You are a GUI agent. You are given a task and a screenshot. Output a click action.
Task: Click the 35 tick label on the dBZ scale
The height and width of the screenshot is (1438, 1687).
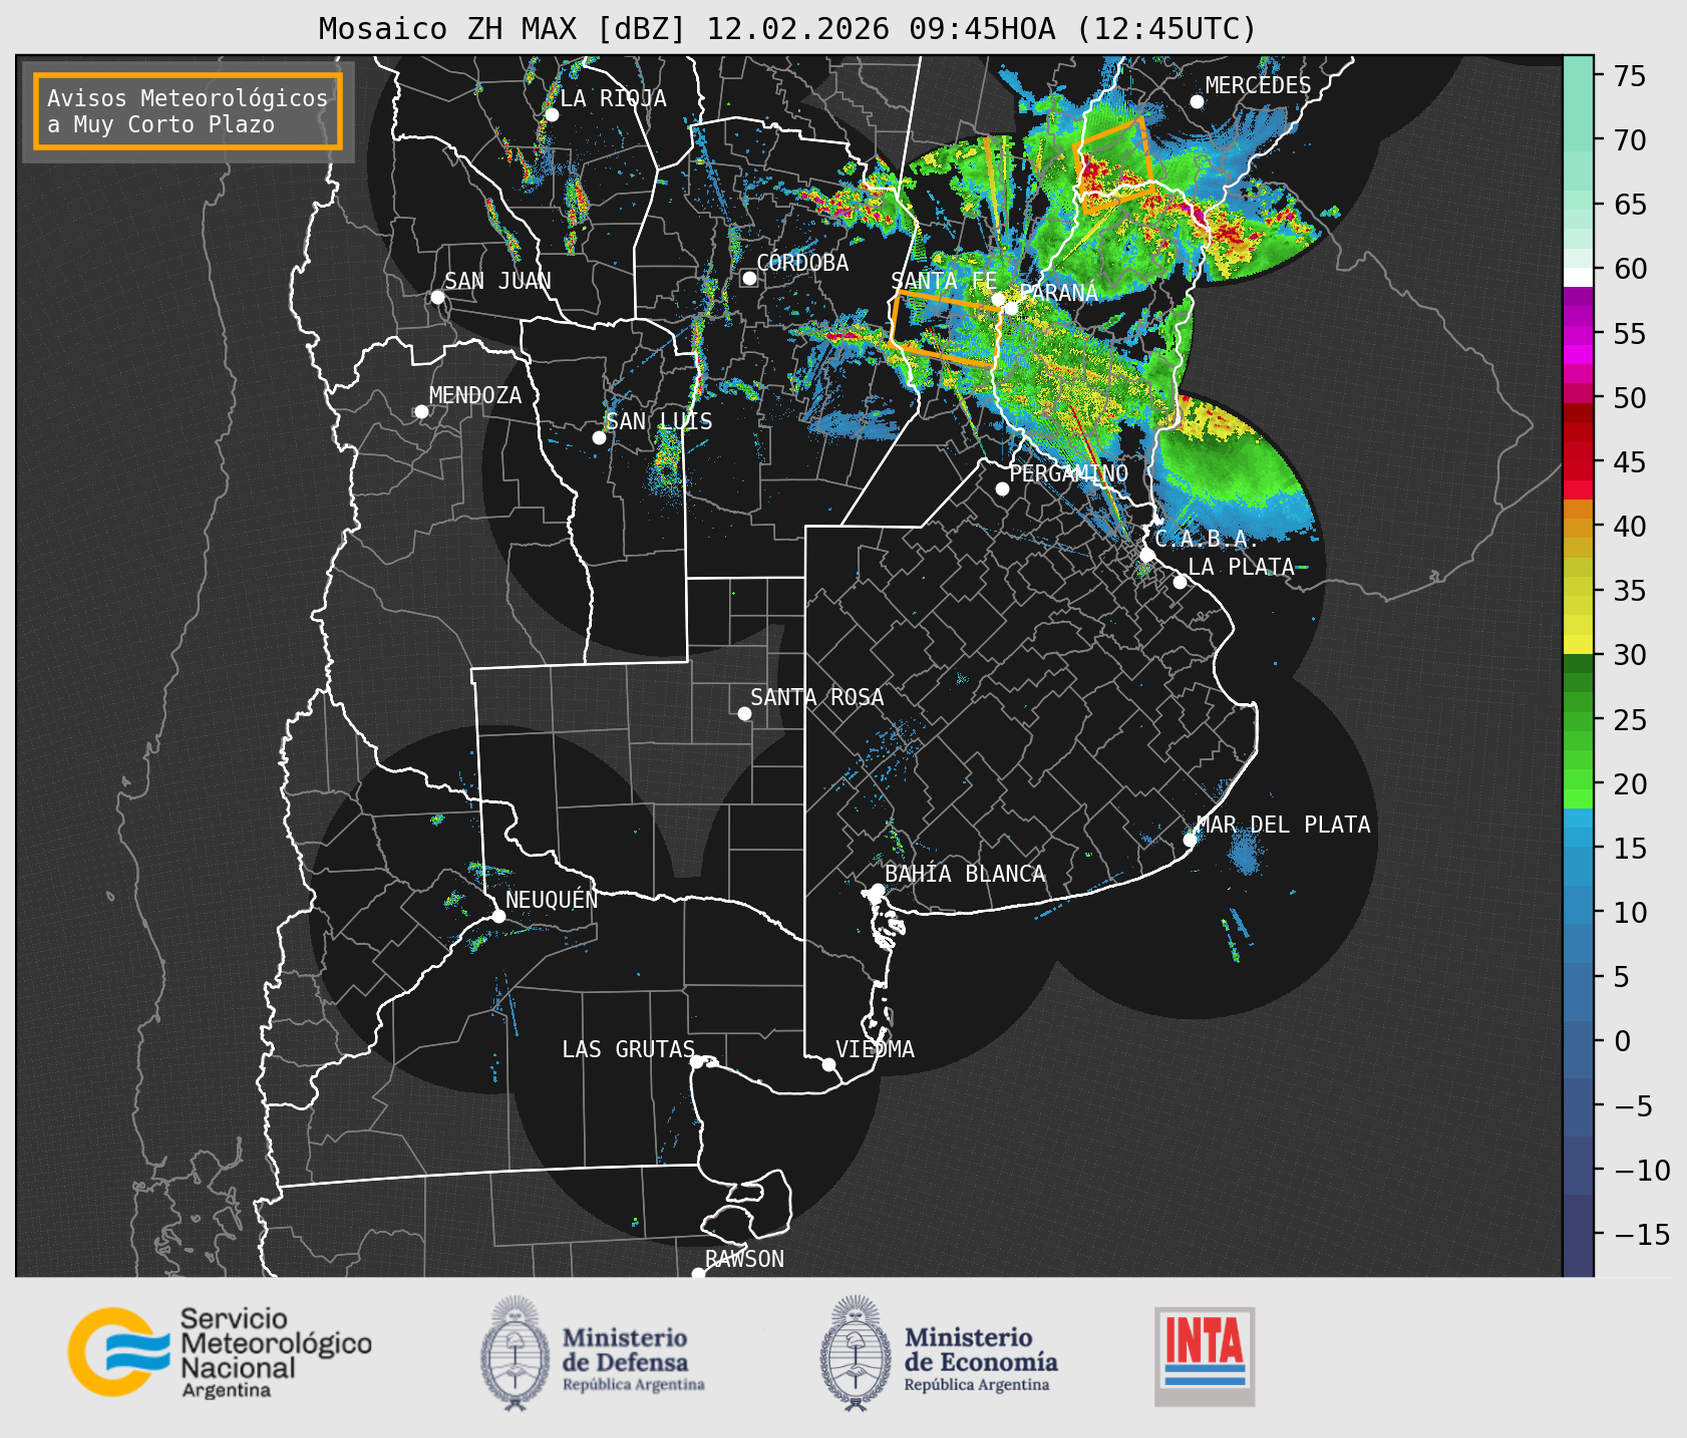click(x=1628, y=591)
